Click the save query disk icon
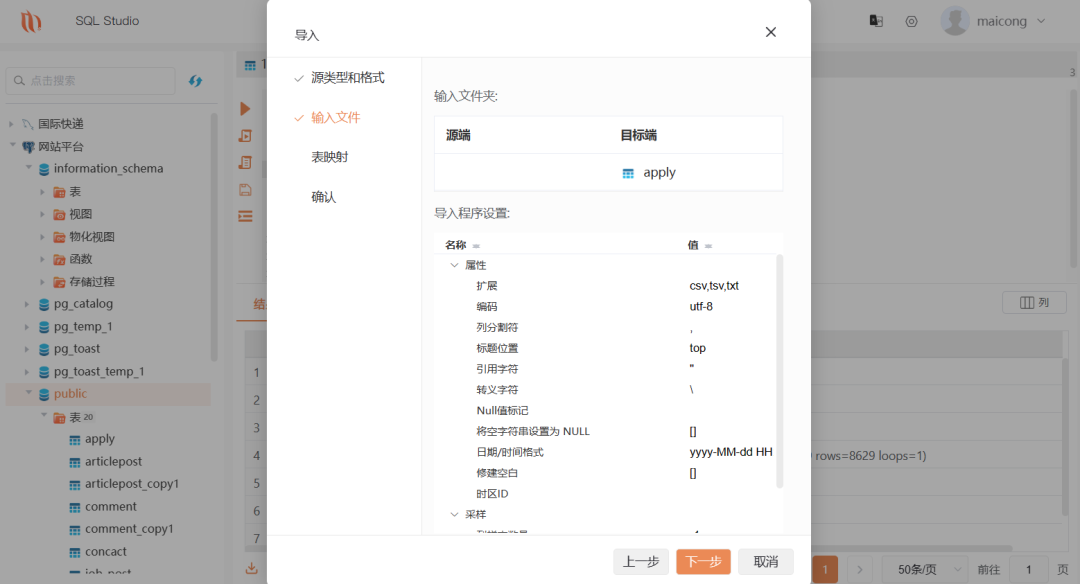Image resolution: width=1080 pixels, height=584 pixels. 245,190
